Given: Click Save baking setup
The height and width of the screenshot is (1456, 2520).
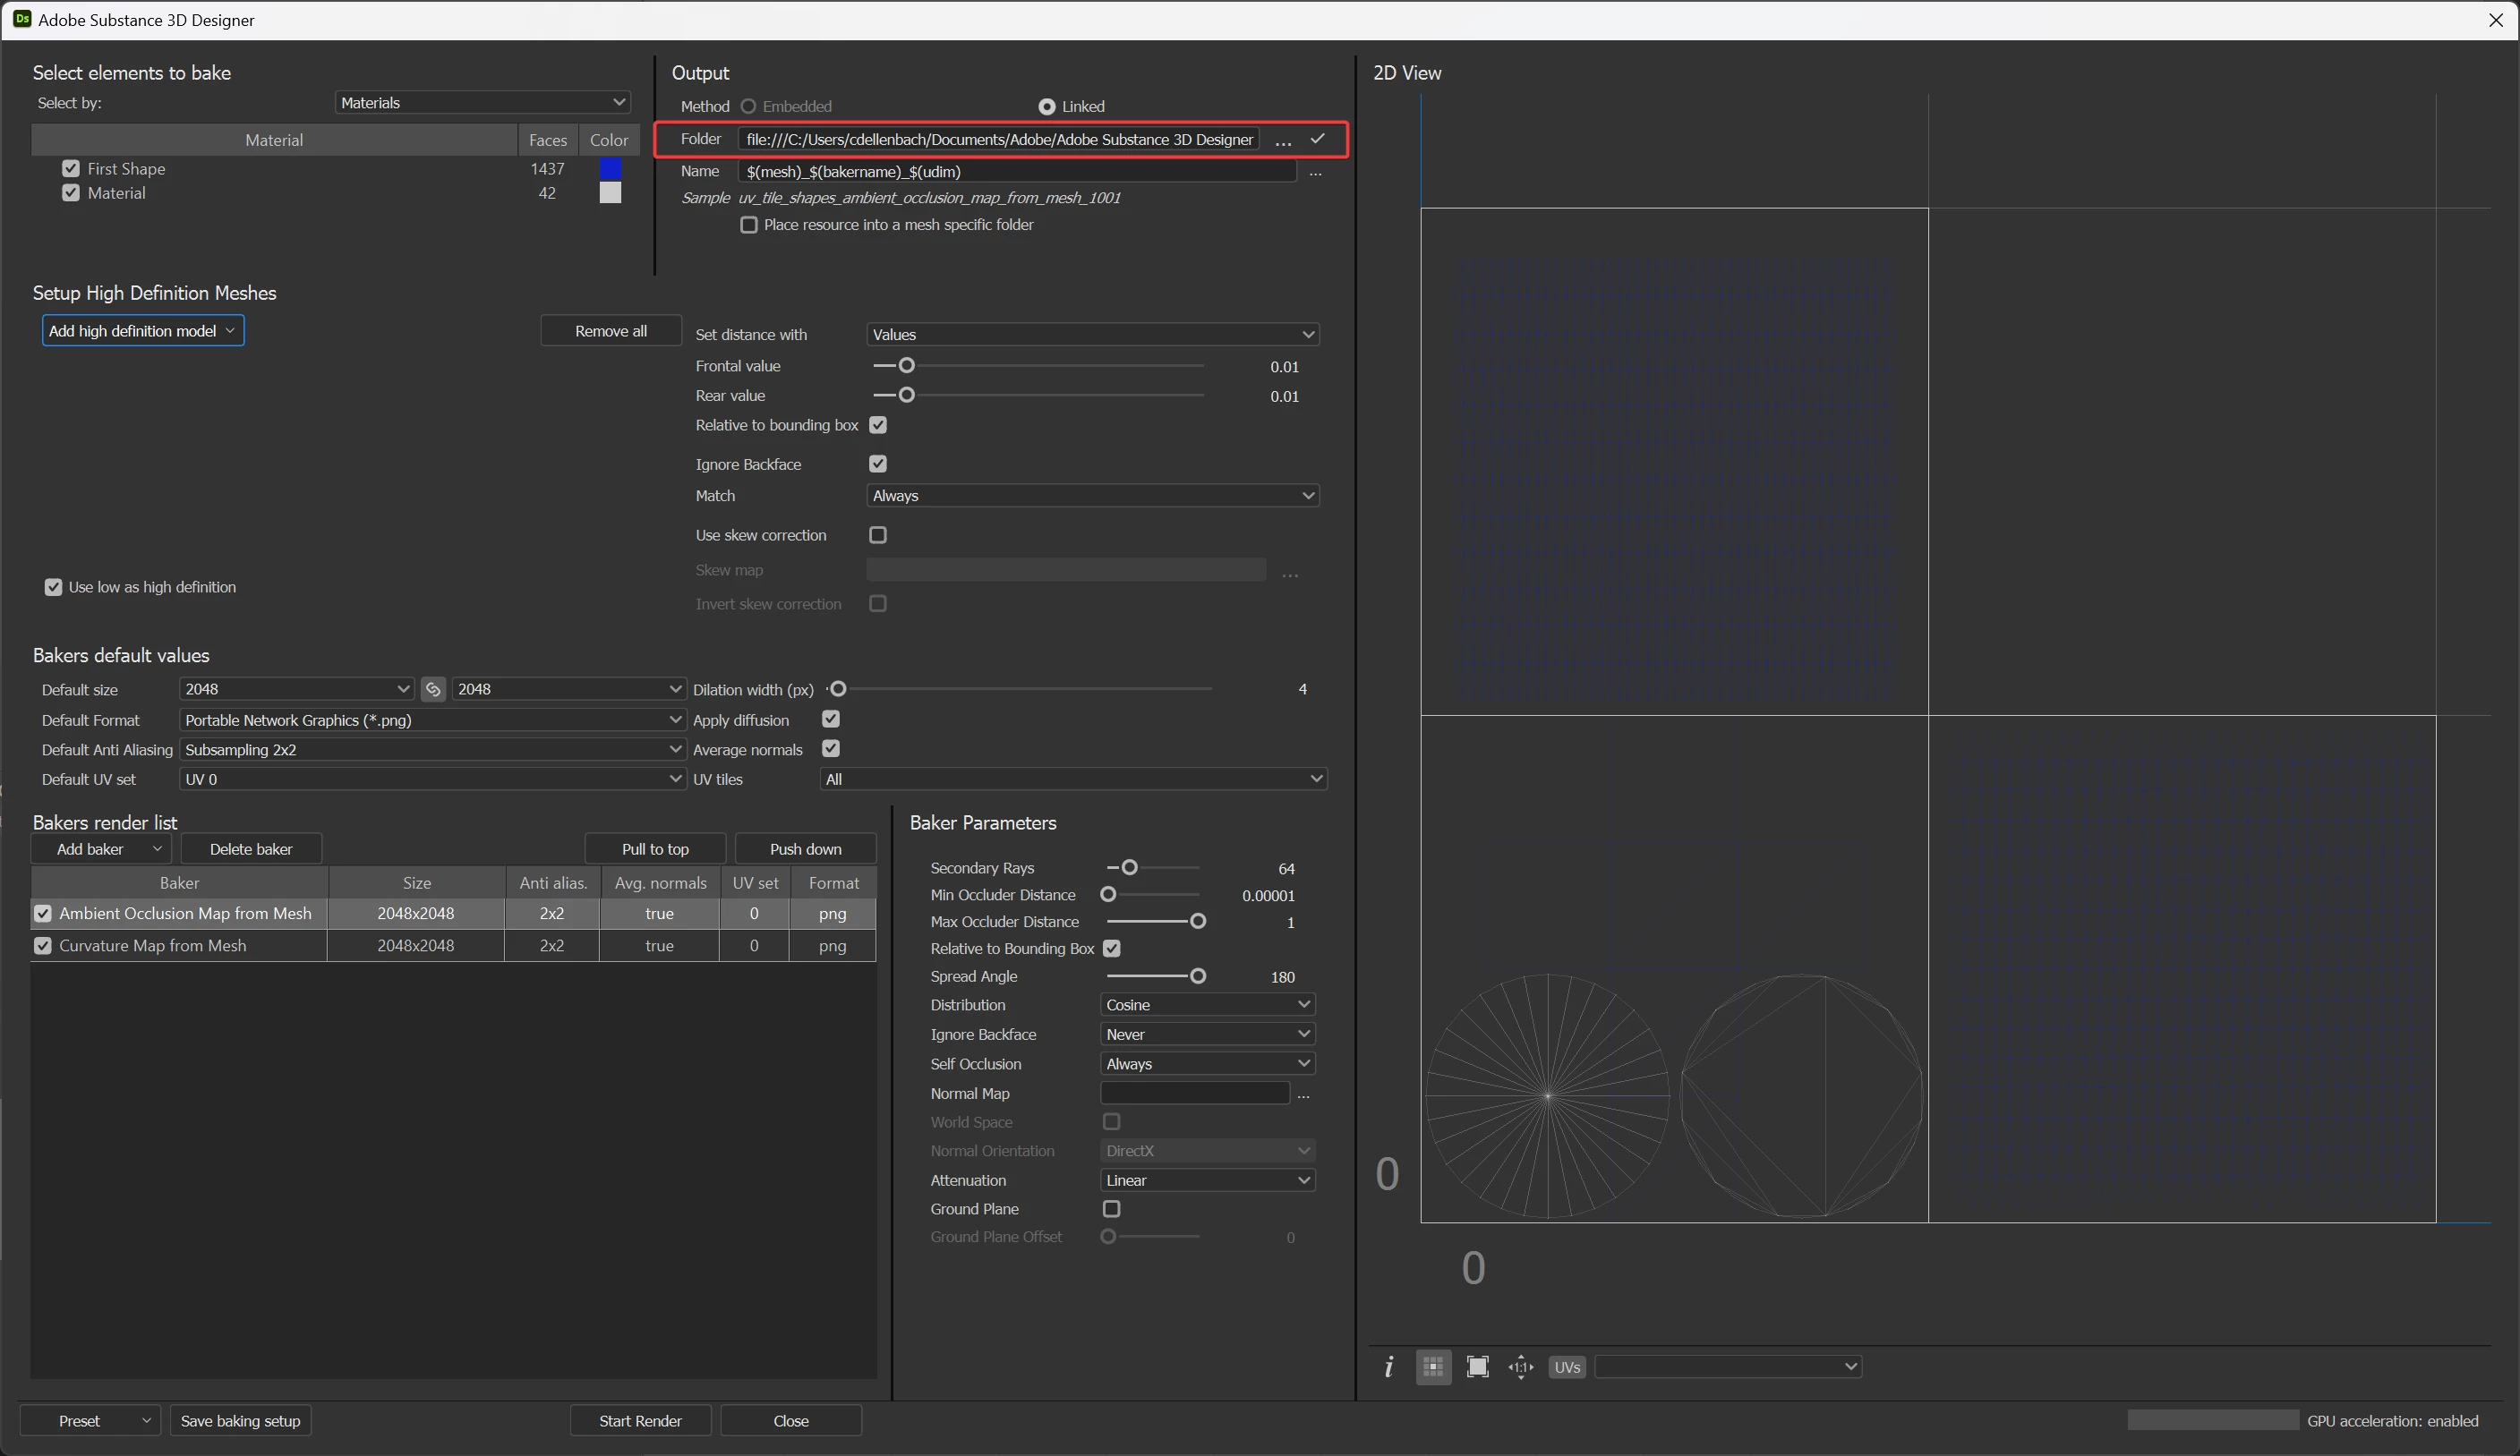Looking at the screenshot, I should [x=240, y=1421].
